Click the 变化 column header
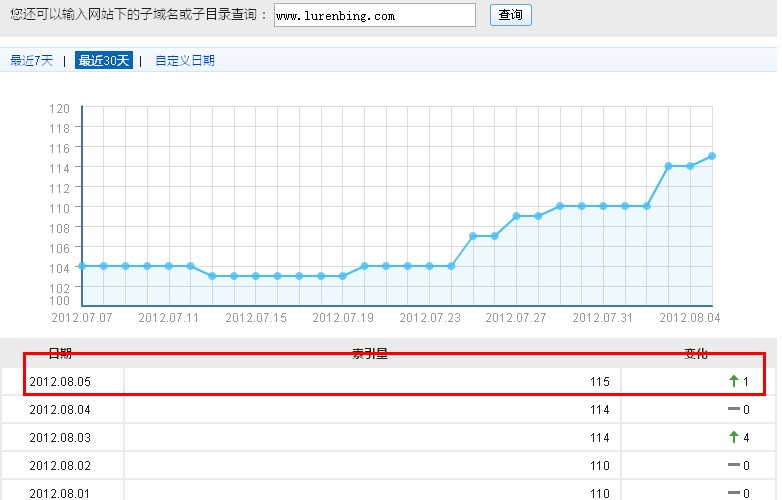The height and width of the screenshot is (500, 782). pos(695,354)
